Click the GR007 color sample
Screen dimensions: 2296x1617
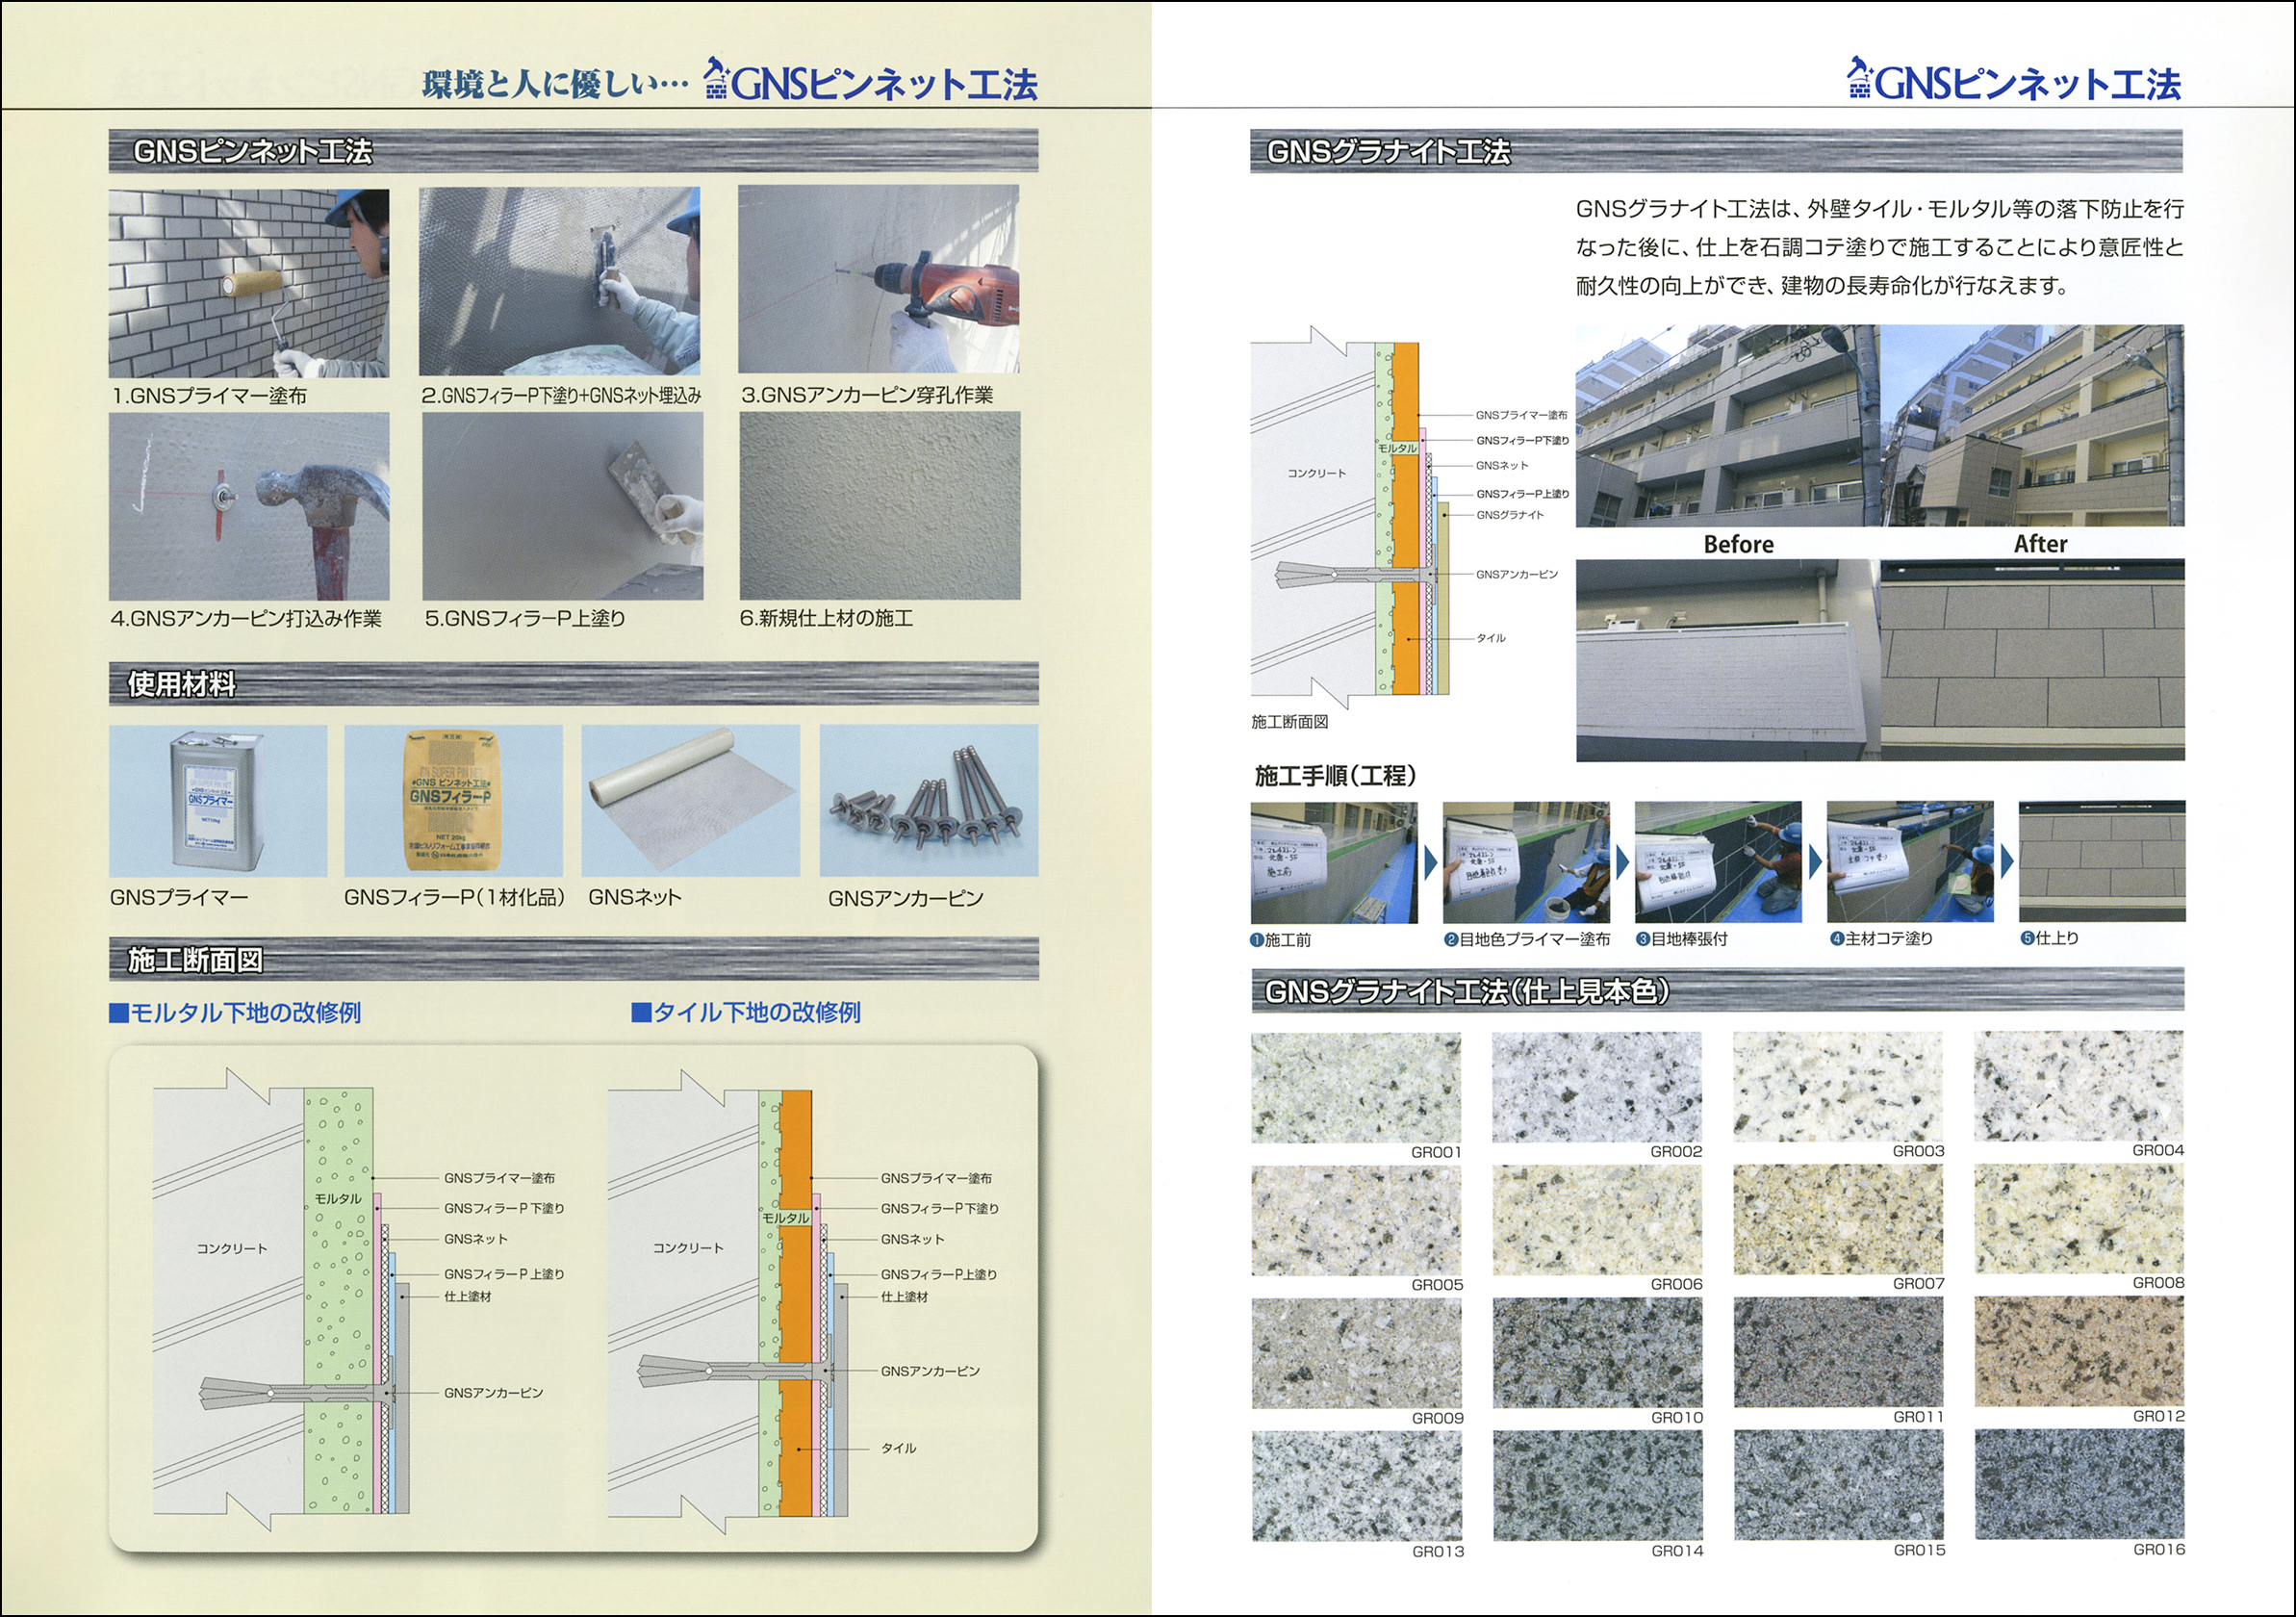[1838, 1219]
